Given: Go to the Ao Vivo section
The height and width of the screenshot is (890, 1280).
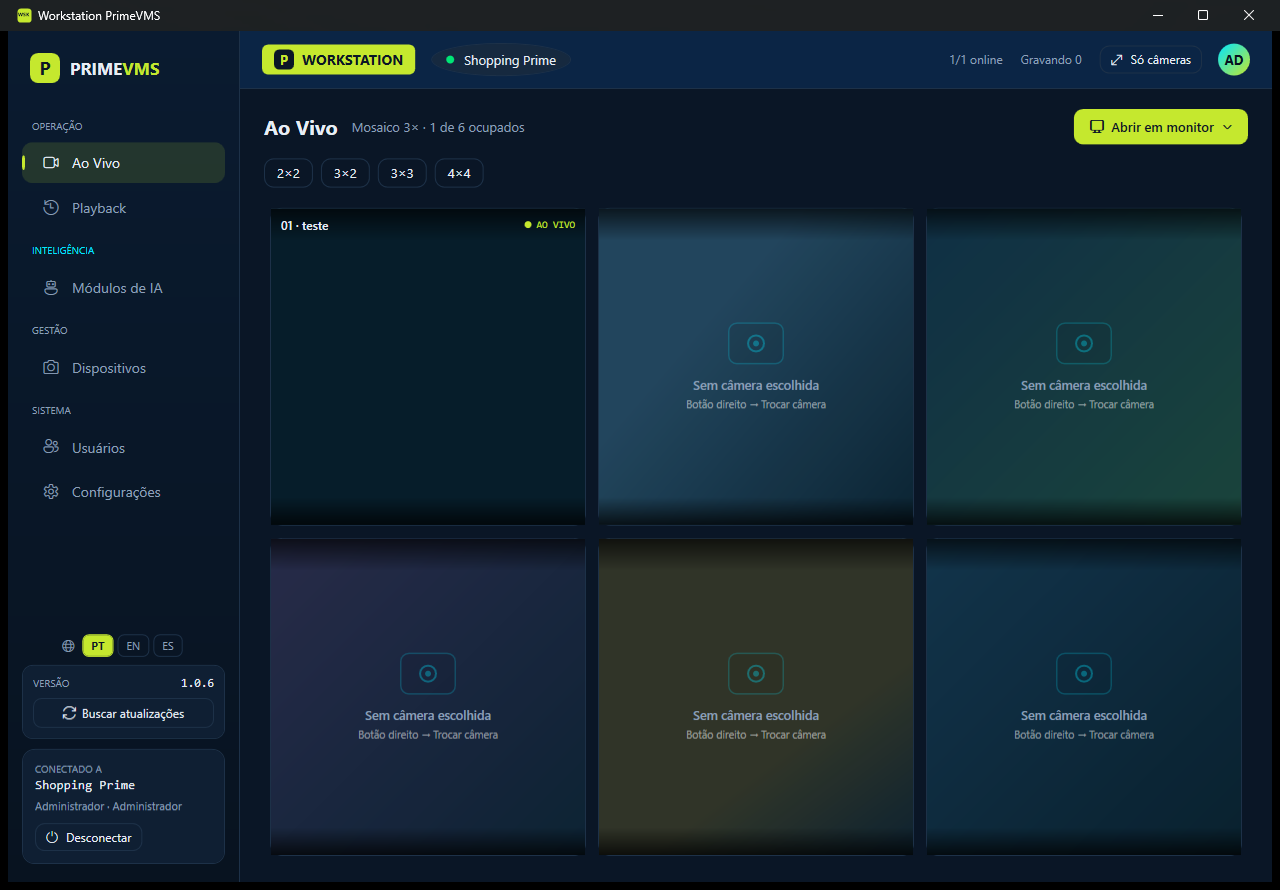Looking at the screenshot, I should pos(123,163).
